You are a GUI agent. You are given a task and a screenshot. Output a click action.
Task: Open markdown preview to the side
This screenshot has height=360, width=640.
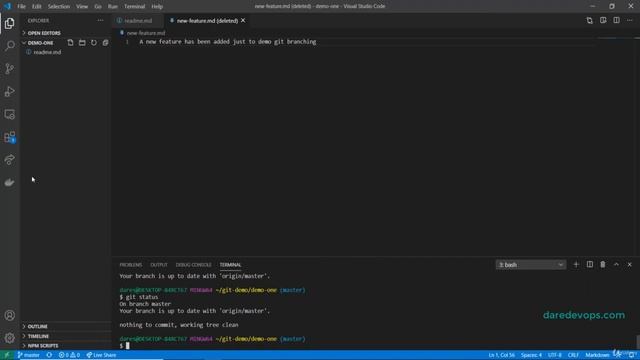(603, 20)
